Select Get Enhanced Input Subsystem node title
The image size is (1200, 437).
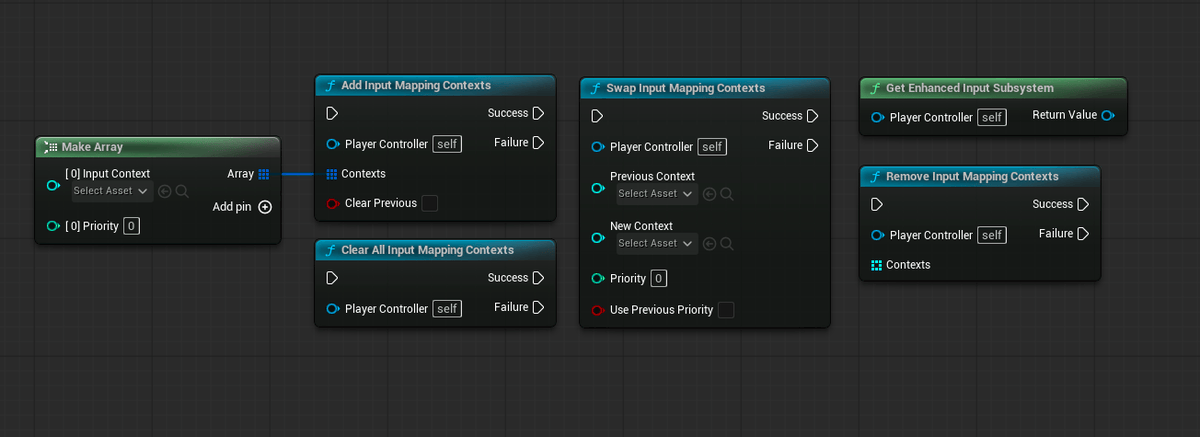[x=969, y=88]
